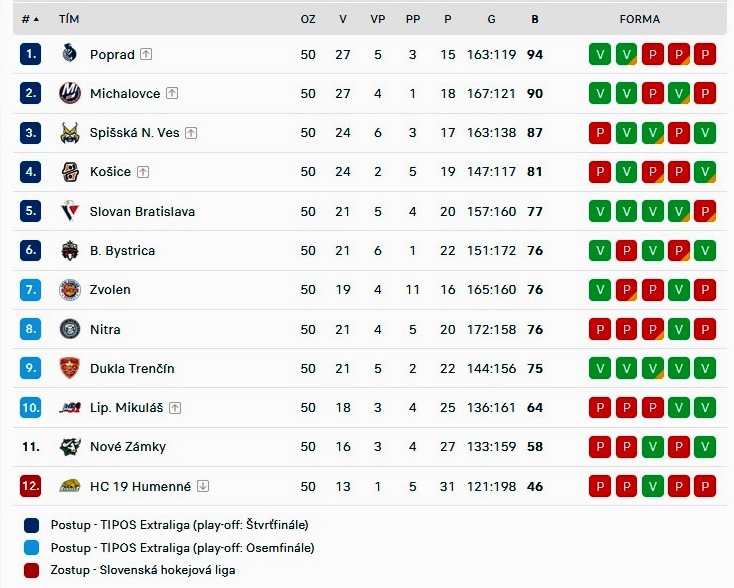Screen dimensions: 734x588
Task: Click the FORMA column header
Action: [639, 19]
